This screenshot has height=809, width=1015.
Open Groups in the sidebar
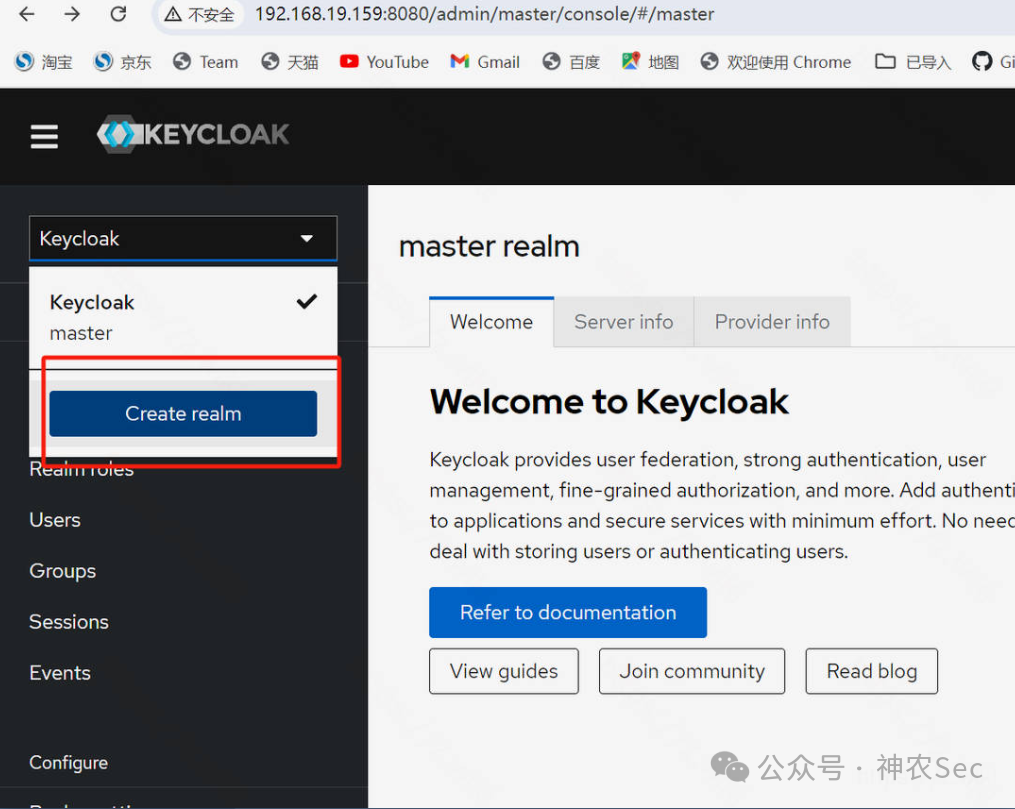point(63,571)
